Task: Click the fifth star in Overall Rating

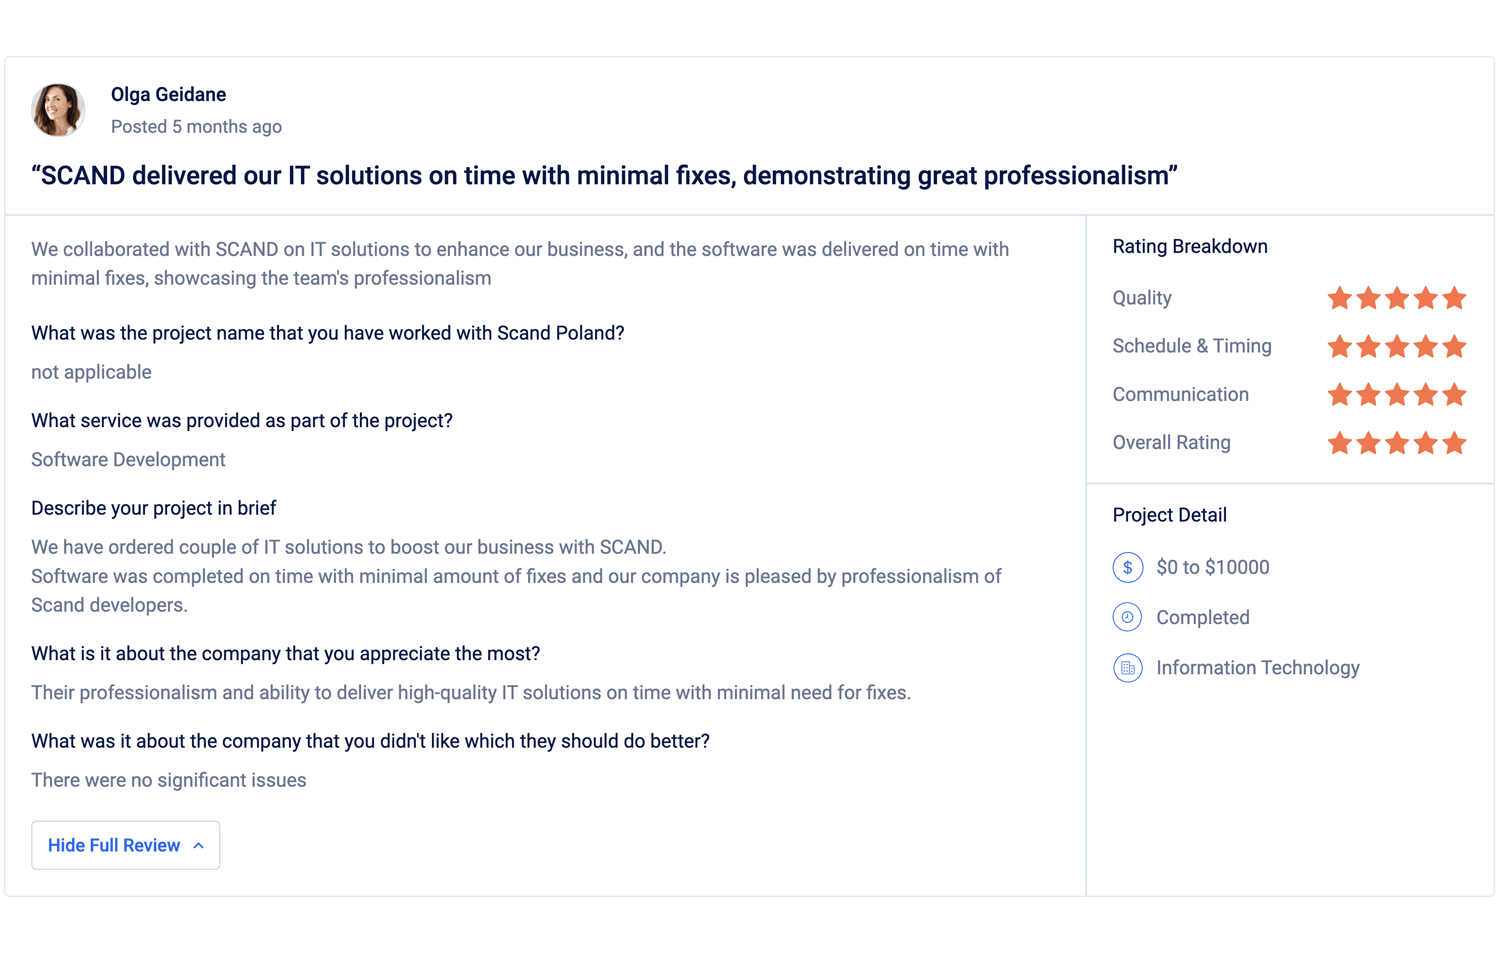Action: coord(1454,442)
